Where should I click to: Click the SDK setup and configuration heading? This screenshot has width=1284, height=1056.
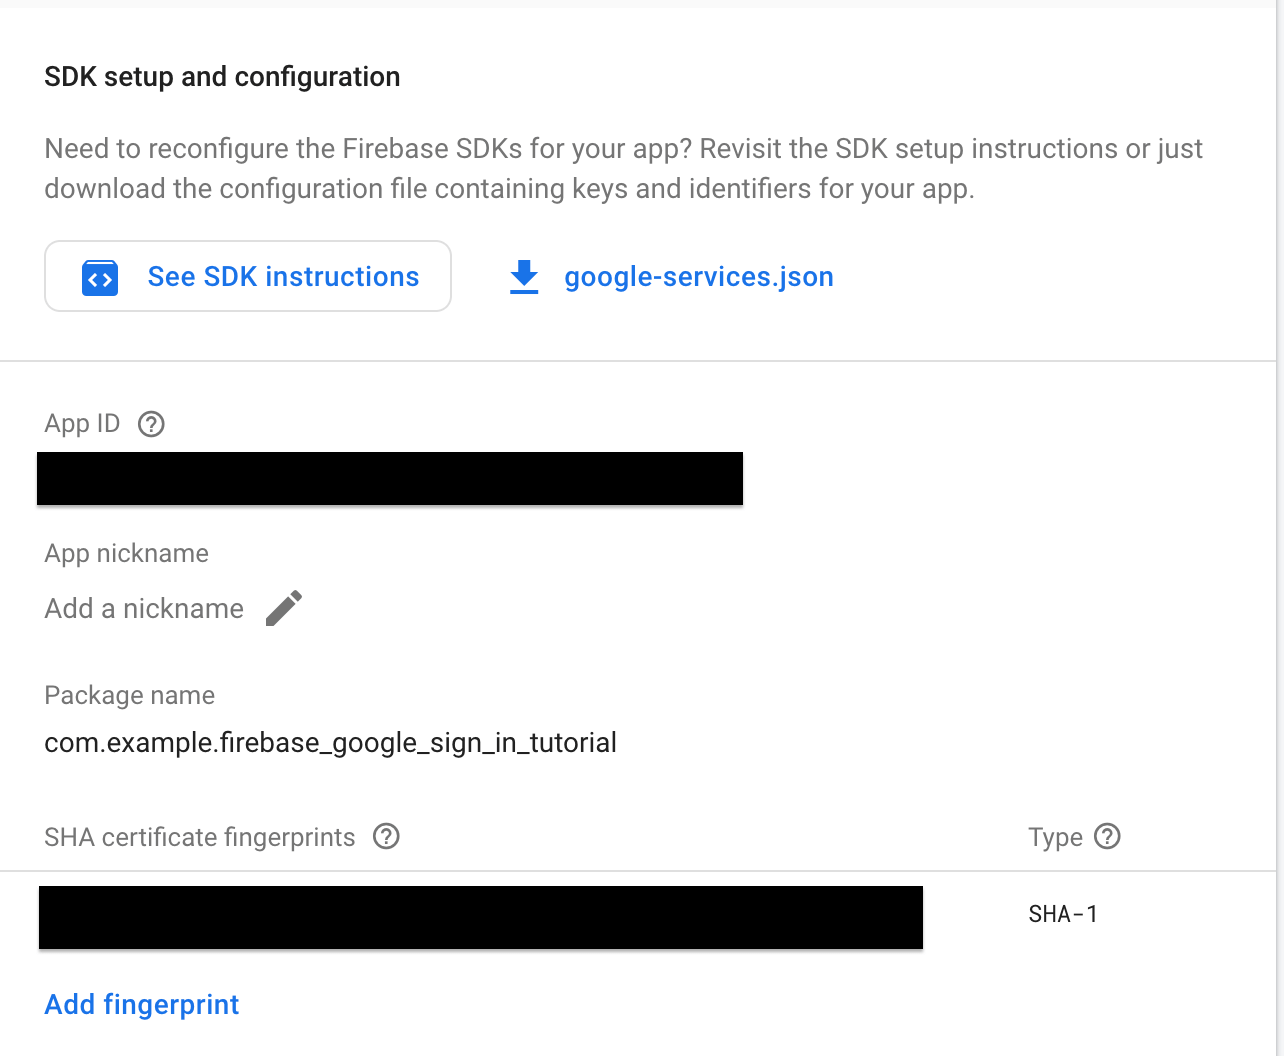(x=222, y=77)
